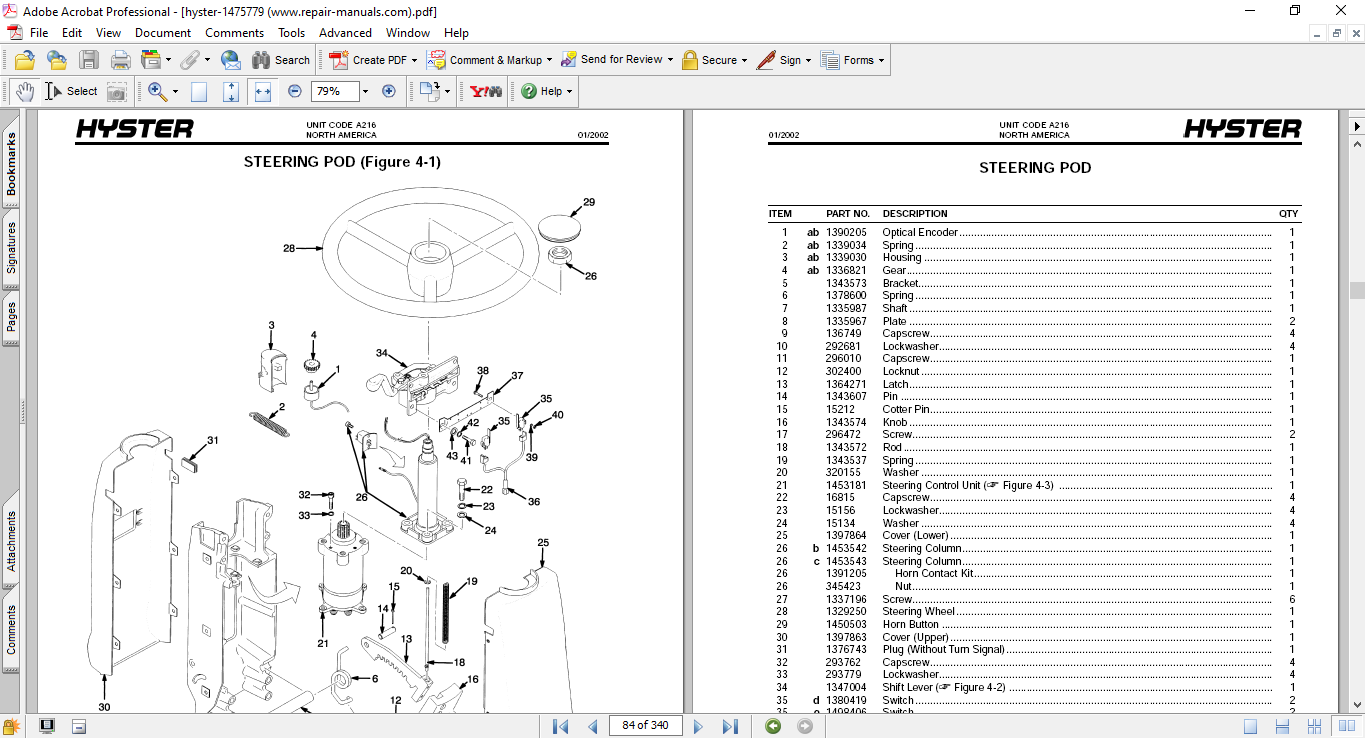Click the Search button
Viewport: 1365px width, 738px height.
click(281, 60)
